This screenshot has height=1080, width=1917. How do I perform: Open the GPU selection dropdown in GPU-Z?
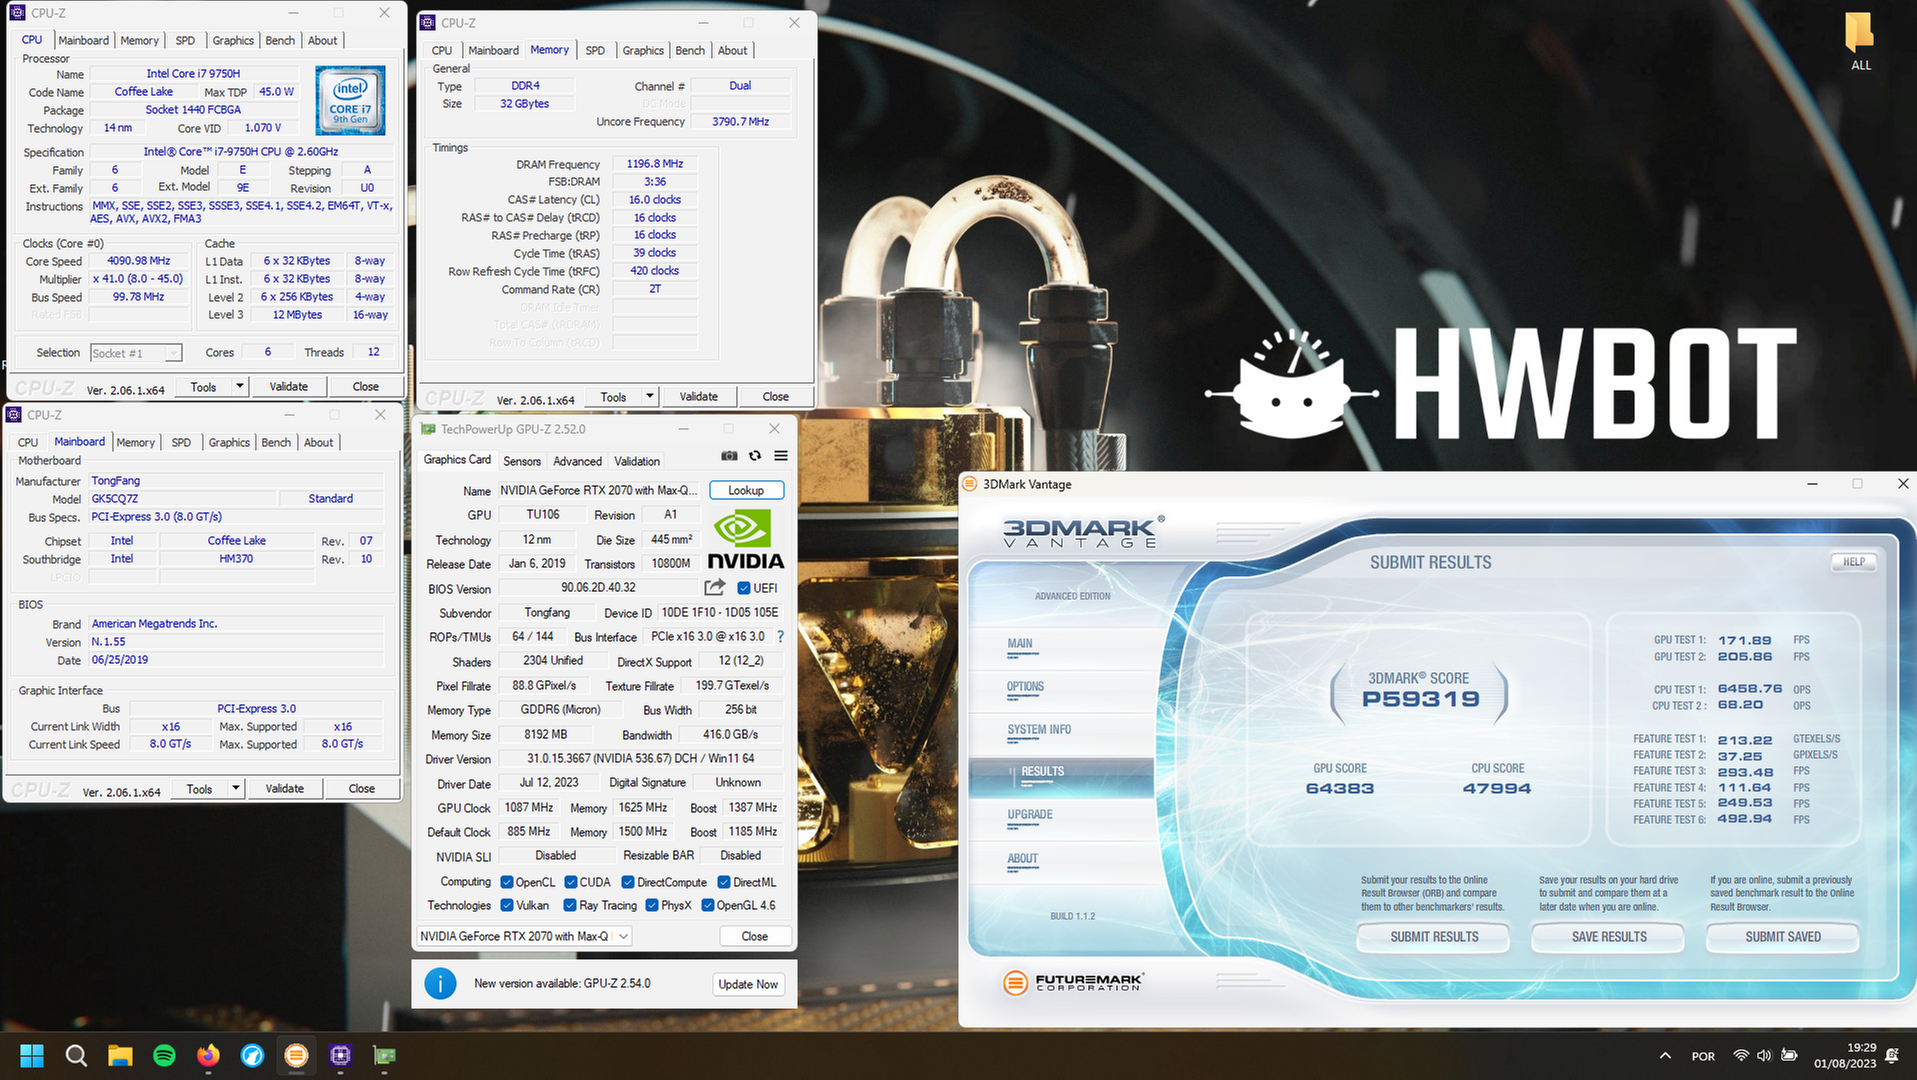coord(524,936)
